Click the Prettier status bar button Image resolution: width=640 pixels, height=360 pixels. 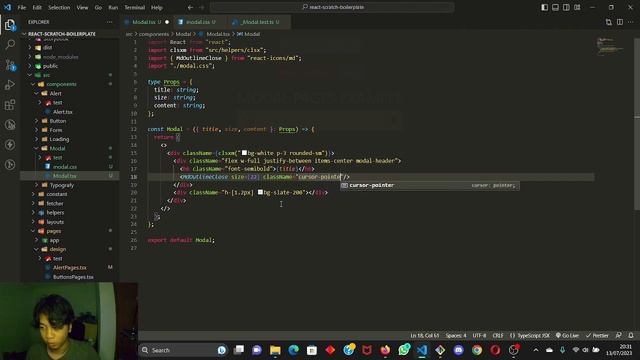pos(597,336)
